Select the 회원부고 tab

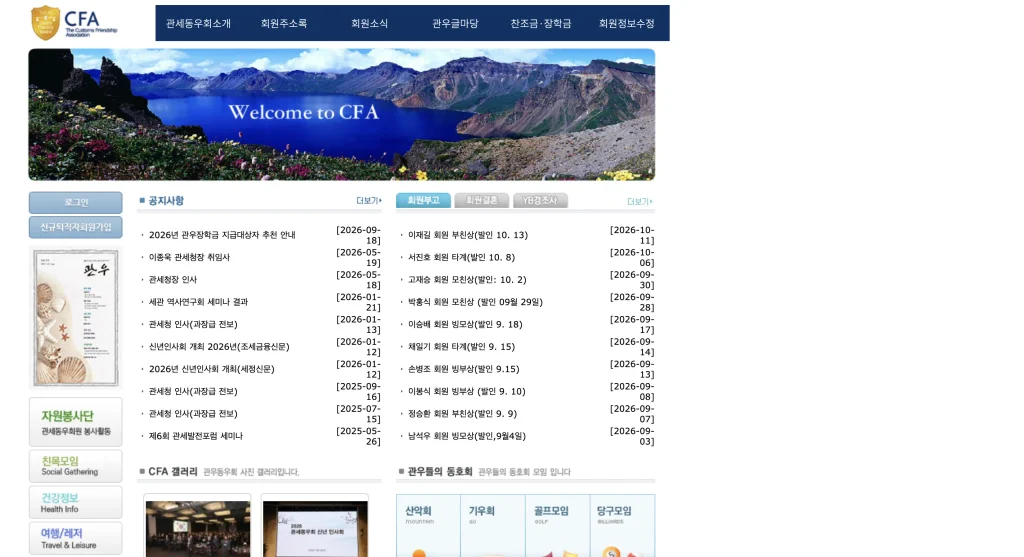click(x=423, y=200)
